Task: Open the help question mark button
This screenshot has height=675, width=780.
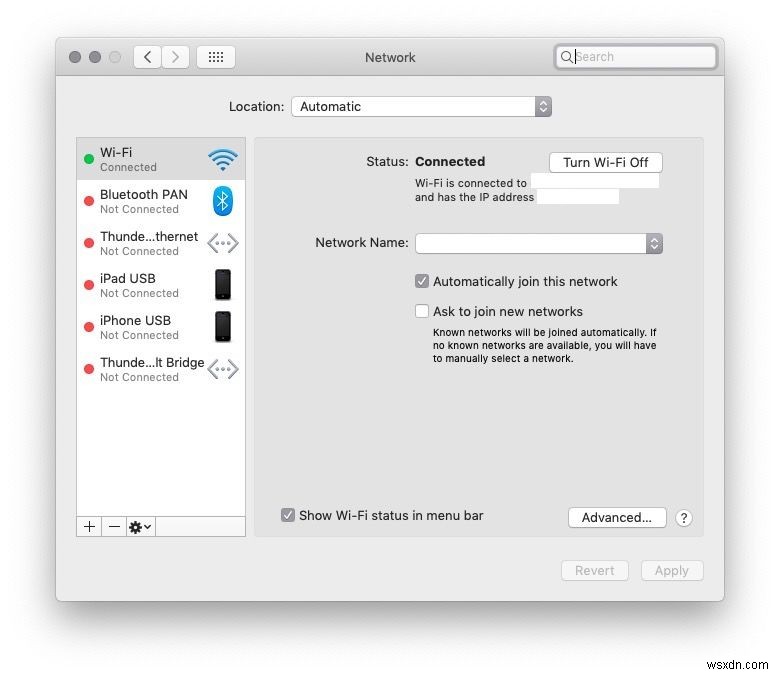Action: tap(684, 518)
